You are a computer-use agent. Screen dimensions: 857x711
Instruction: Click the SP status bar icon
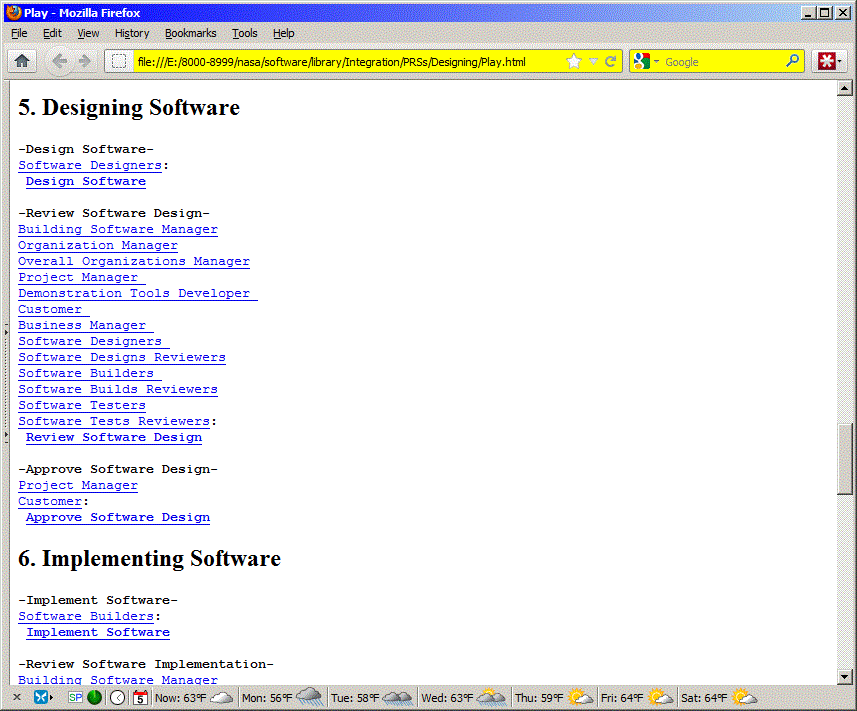pos(75,697)
